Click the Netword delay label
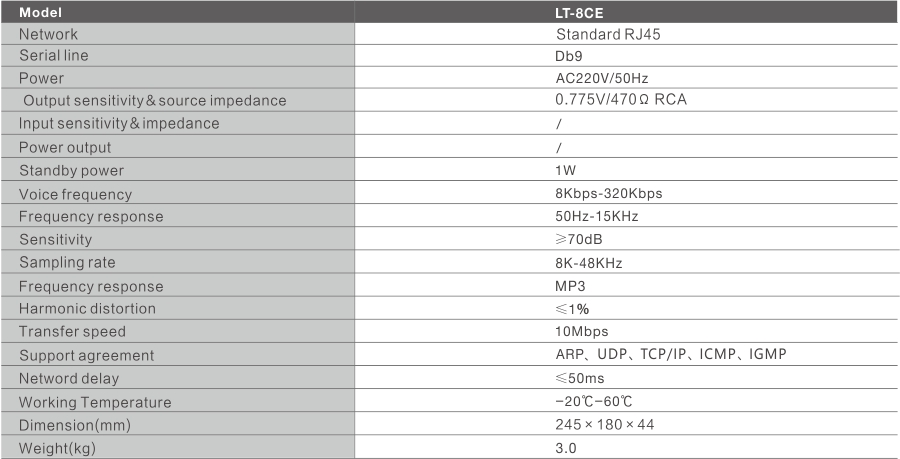 tap(69, 379)
